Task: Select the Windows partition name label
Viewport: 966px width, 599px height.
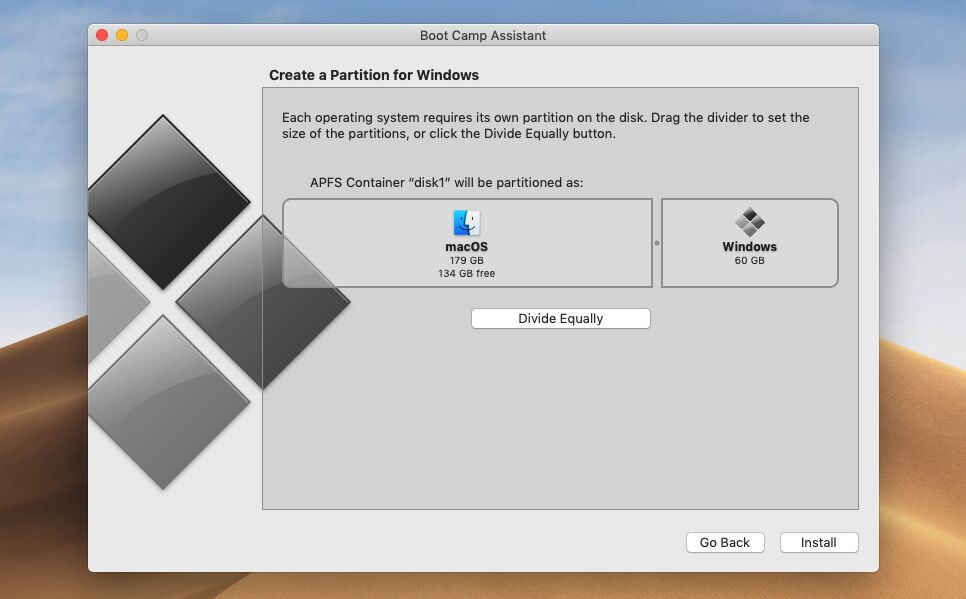Action: pyautogui.click(x=749, y=246)
